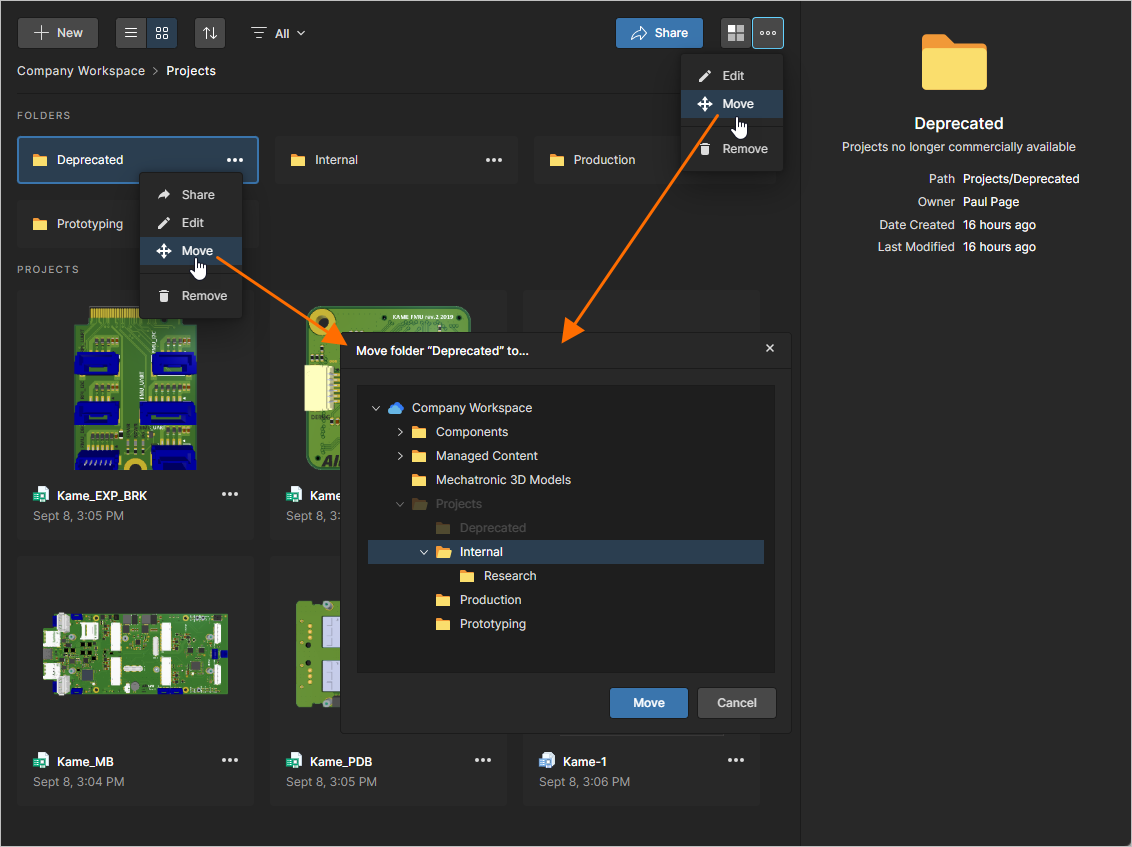Collapse the Internal folder in tree
Image resolution: width=1132 pixels, height=847 pixels.
pyautogui.click(x=424, y=552)
